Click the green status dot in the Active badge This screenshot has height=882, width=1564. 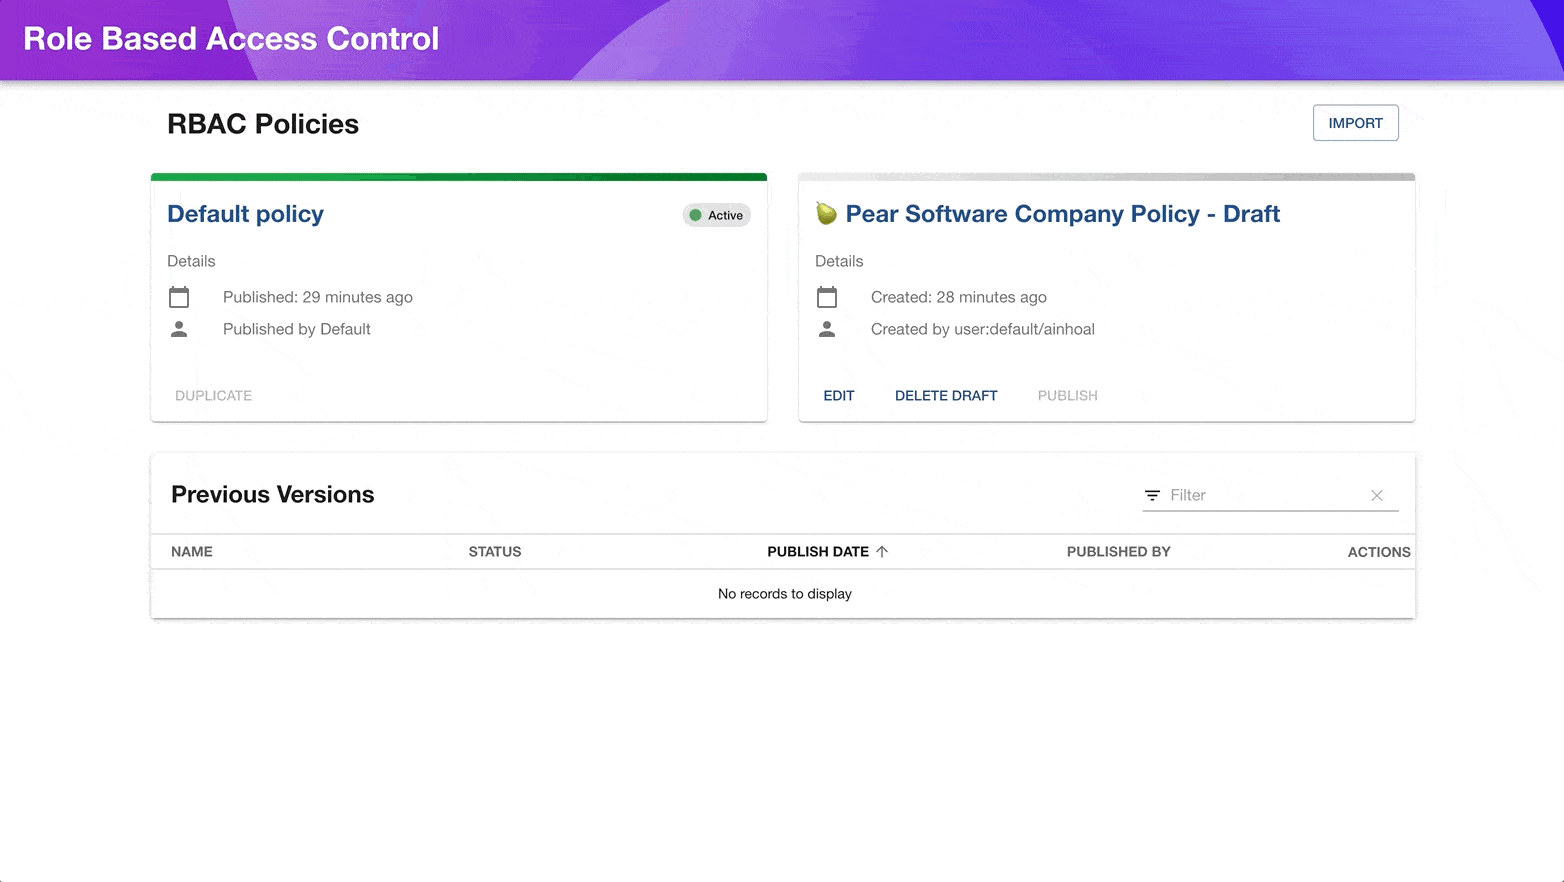click(x=697, y=214)
